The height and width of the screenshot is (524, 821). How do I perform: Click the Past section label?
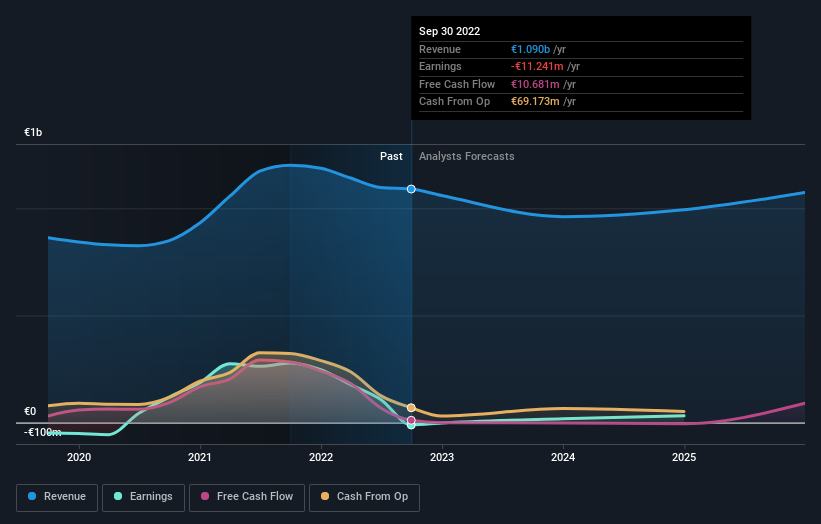[x=391, y=157]
